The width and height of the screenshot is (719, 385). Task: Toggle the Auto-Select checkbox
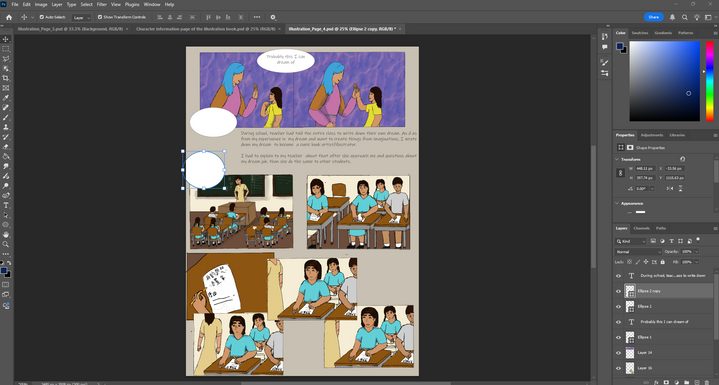pos(42,17)
